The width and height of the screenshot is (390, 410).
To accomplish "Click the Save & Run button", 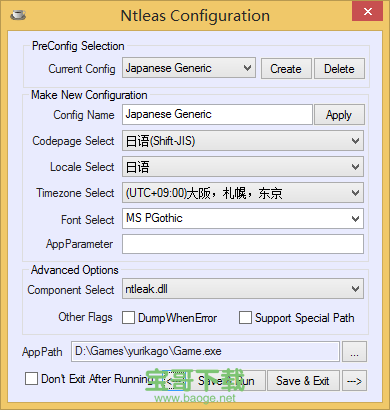I will click(x=226, y=381).
